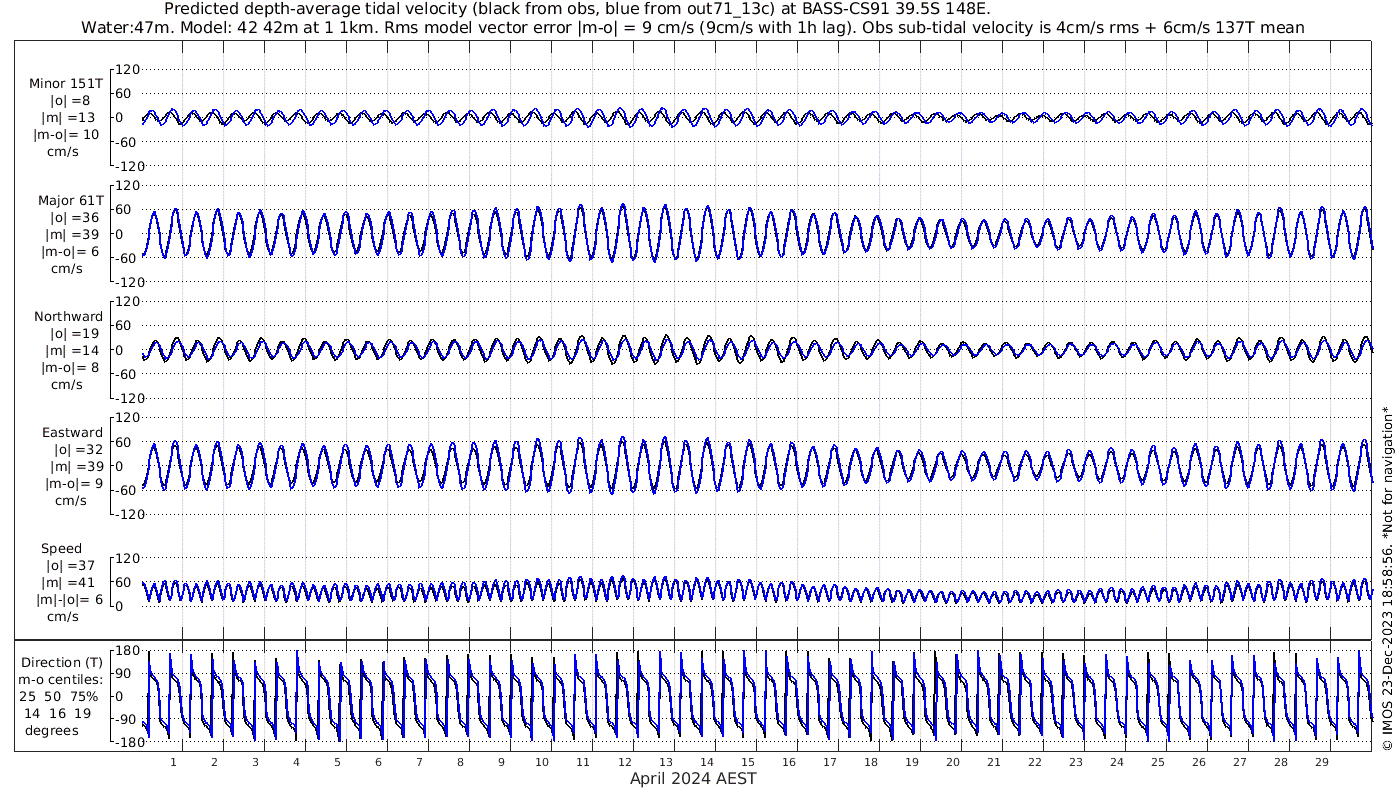
Task: Select the "Minor 151T" panel label
Action: [x=66, y=83]
